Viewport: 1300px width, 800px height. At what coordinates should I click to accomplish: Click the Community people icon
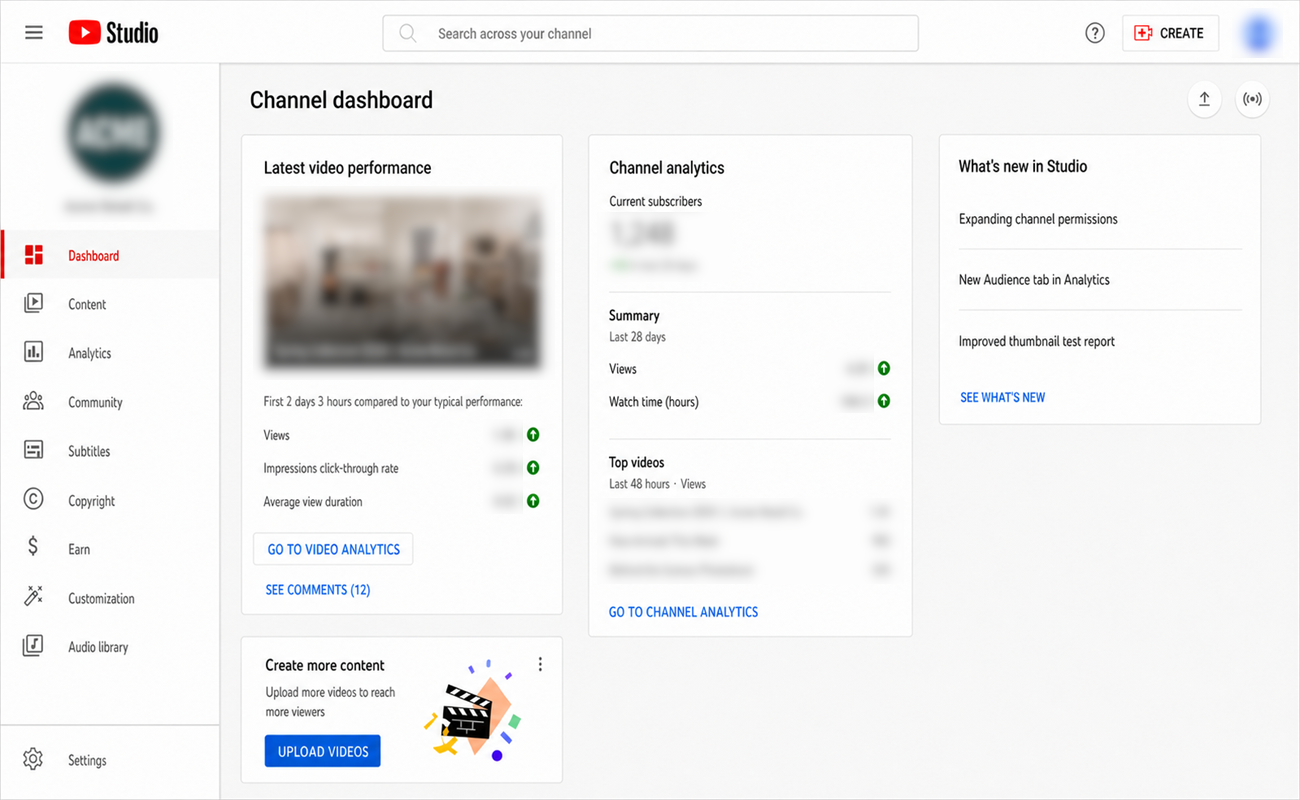click(34, 401)
